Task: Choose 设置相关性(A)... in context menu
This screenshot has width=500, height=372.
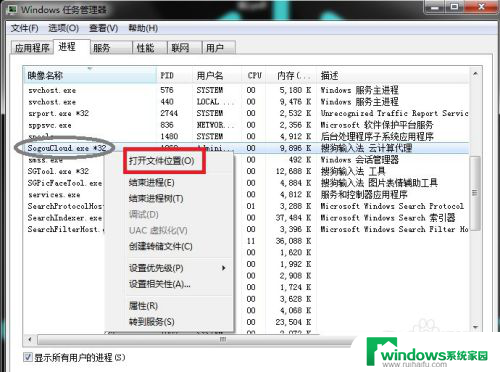Action: click(160, 284)
